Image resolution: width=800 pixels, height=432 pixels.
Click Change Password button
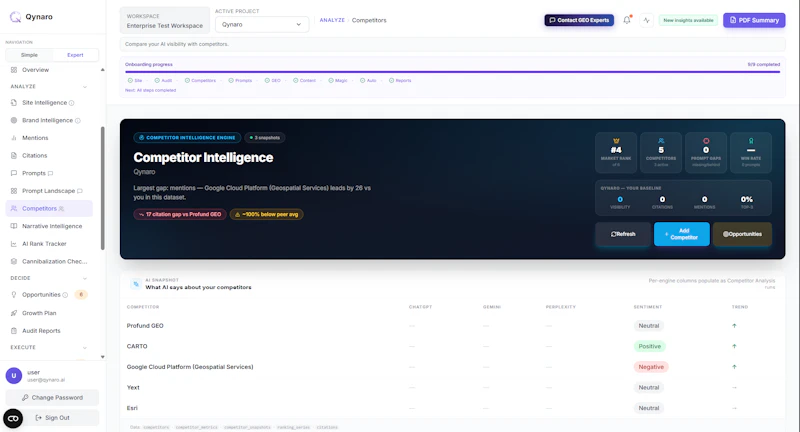[x=52, y=398]
